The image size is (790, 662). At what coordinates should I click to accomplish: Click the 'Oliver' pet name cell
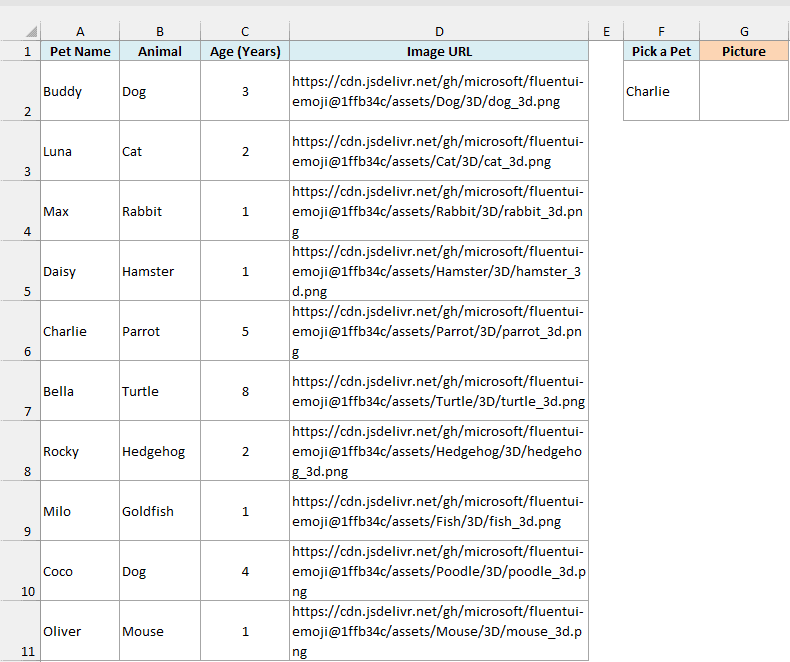[x=80, y=630]
